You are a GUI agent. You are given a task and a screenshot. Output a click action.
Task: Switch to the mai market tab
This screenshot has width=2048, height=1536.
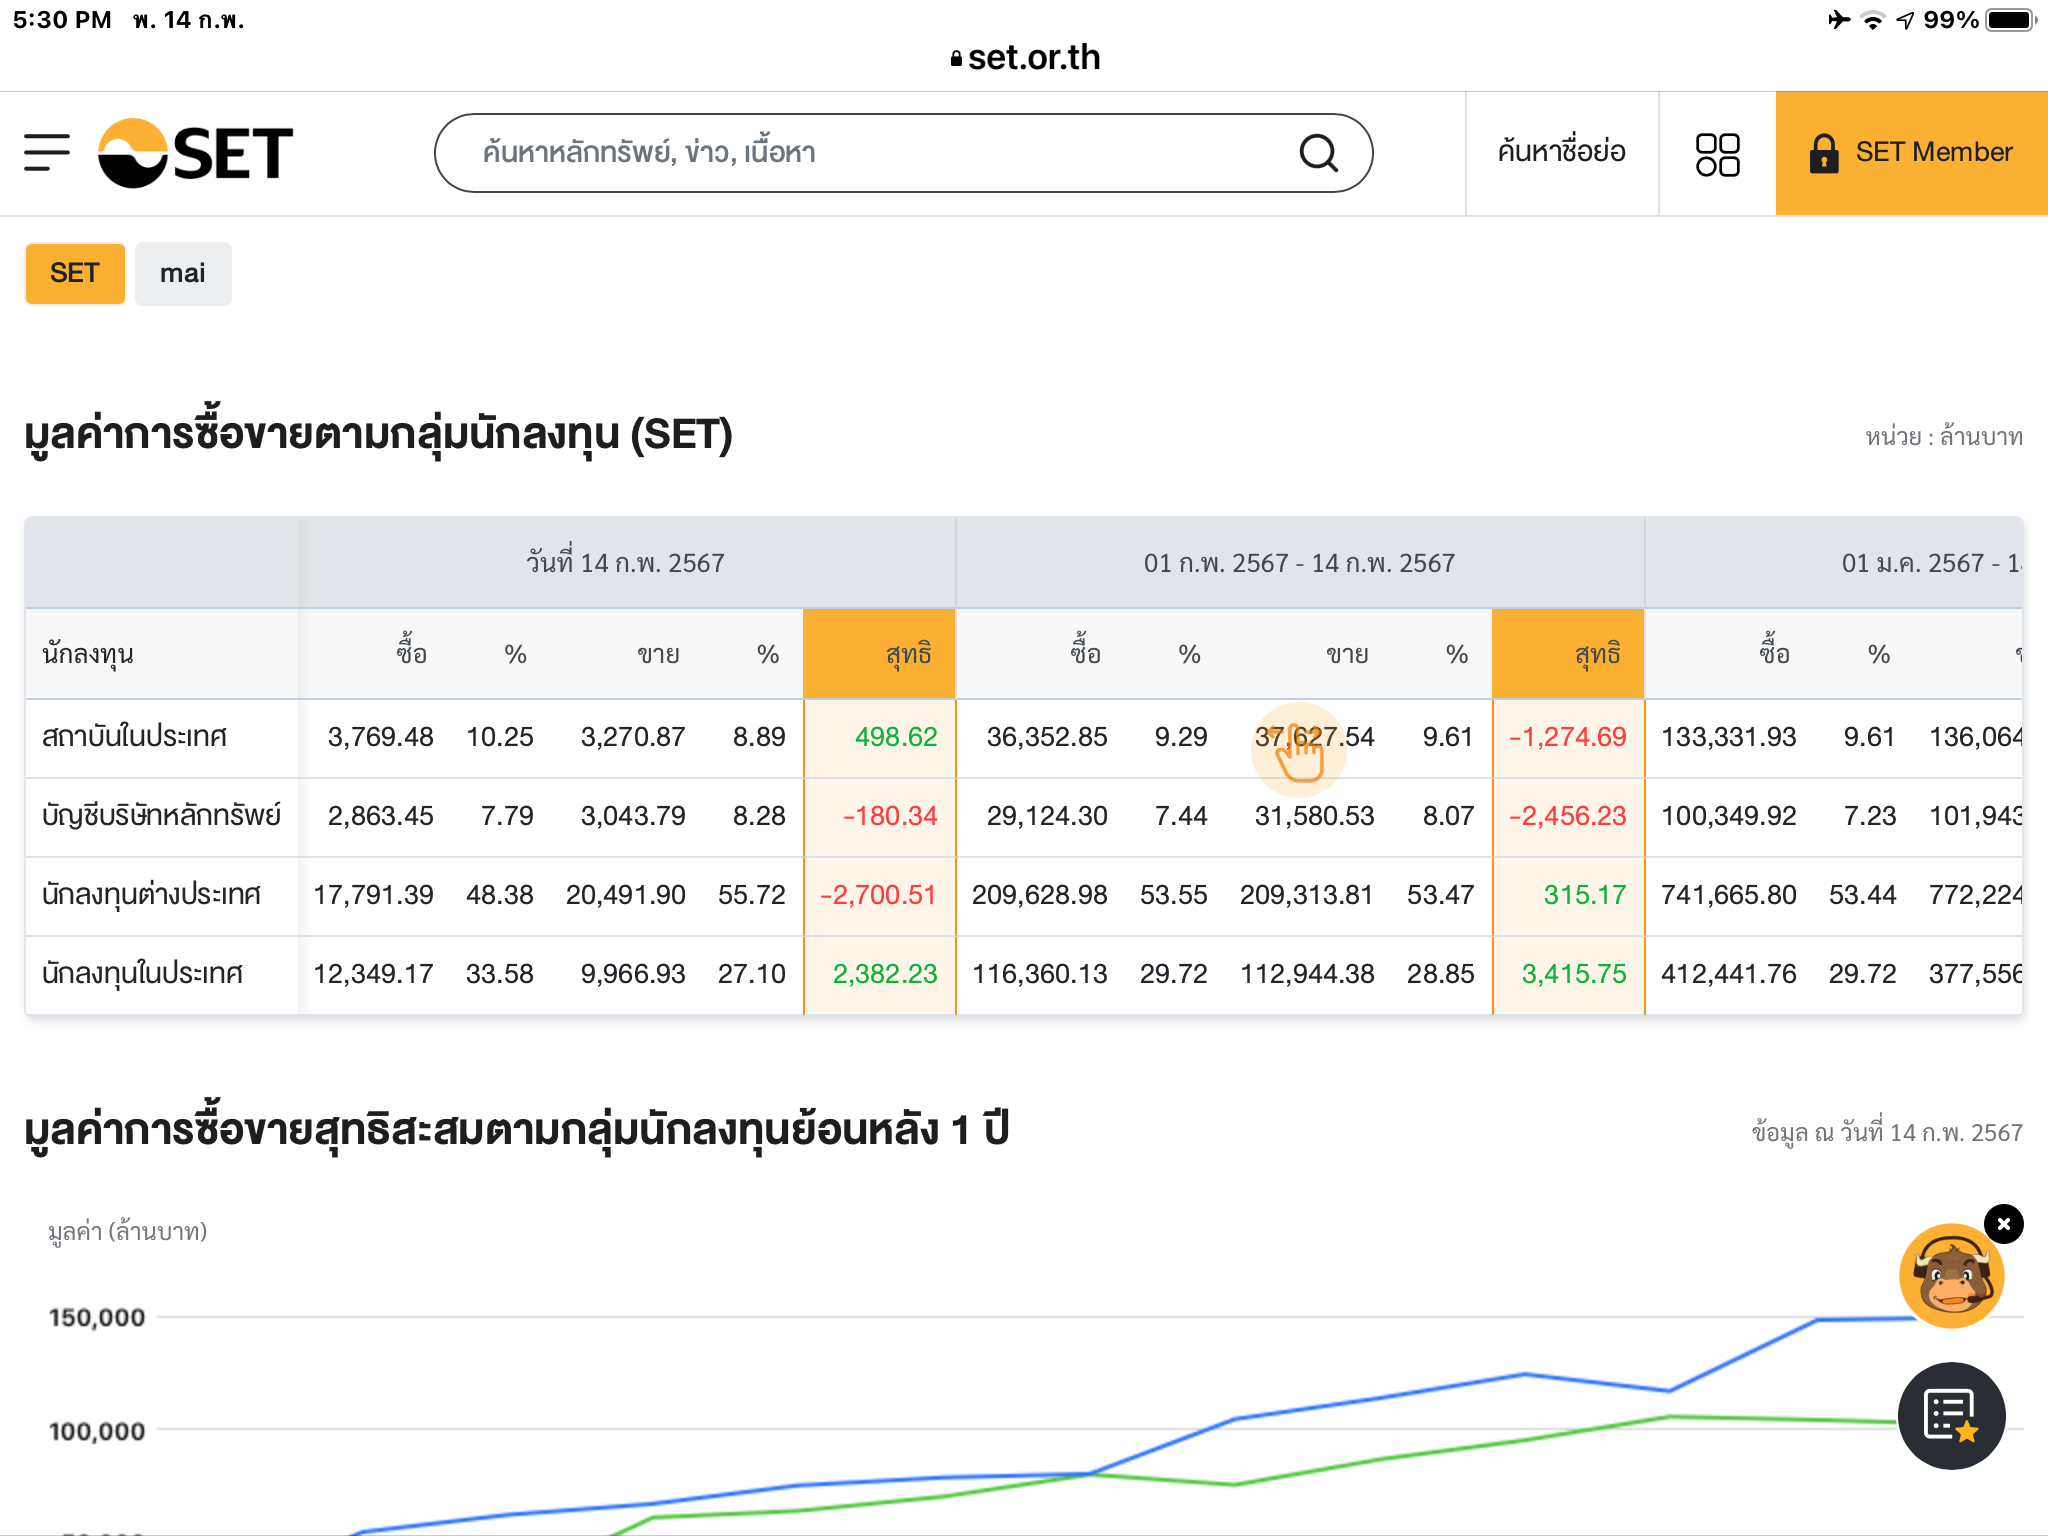[183, 273]
